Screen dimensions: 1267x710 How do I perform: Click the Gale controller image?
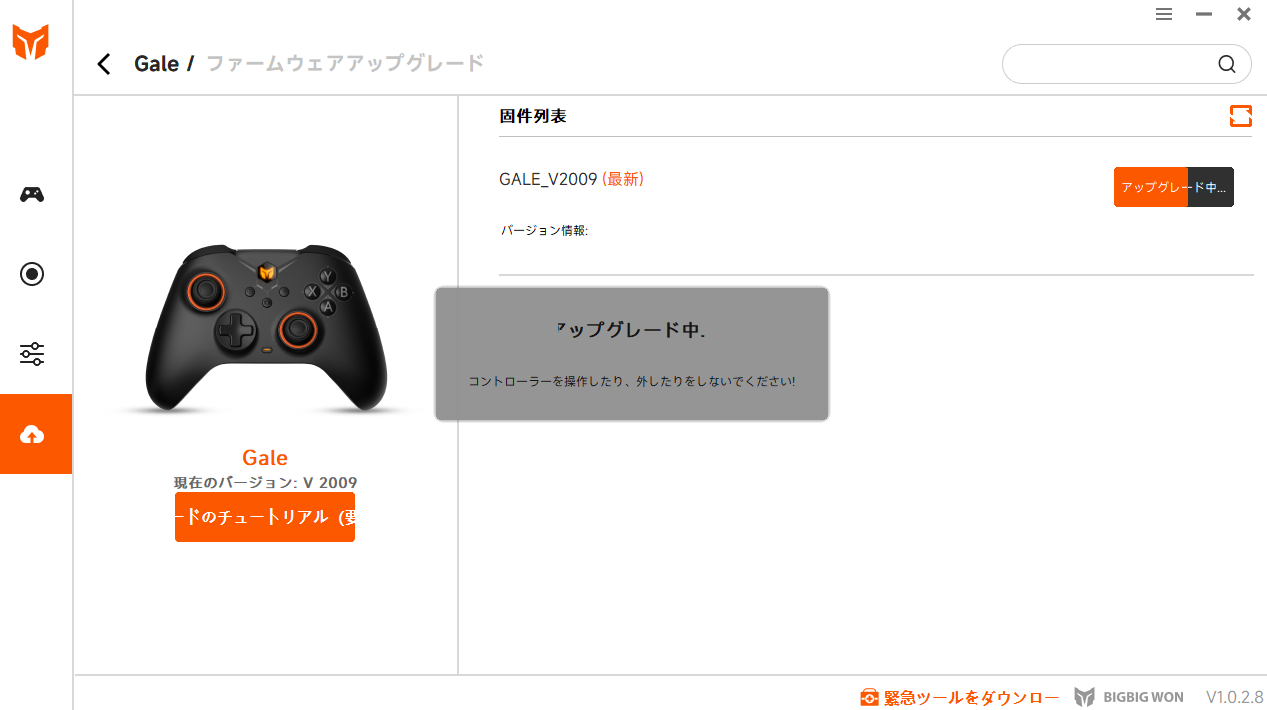265,326
